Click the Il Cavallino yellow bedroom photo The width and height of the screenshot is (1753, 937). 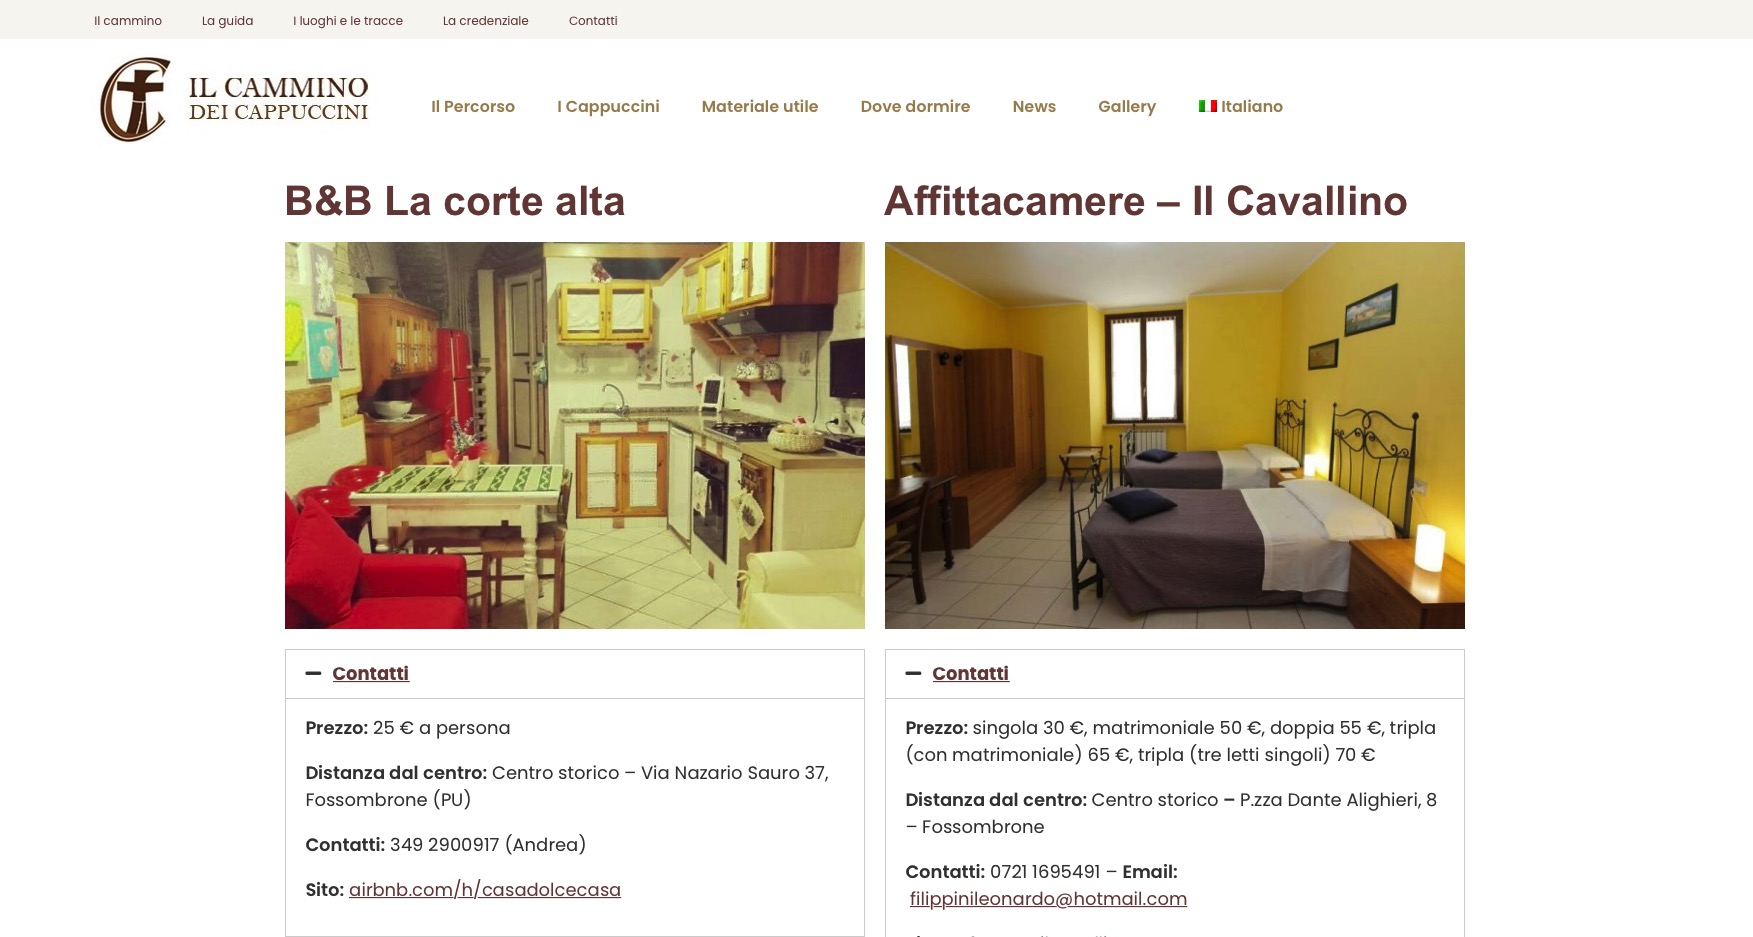click(1175, 435)
